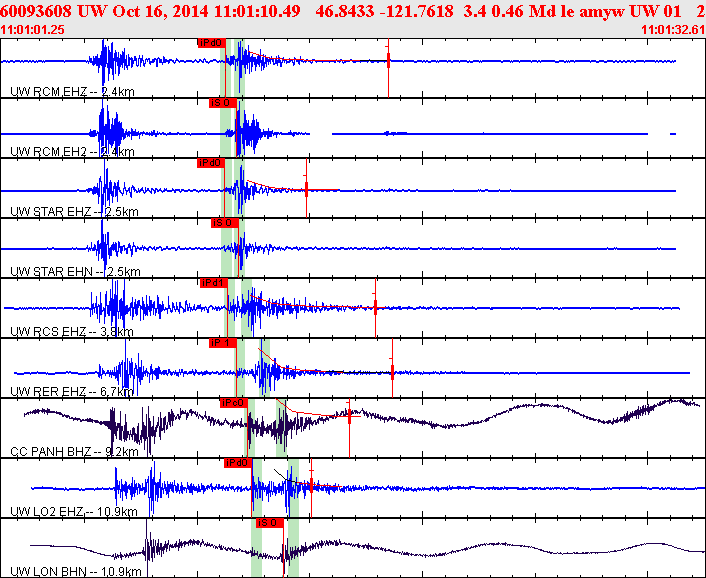The width and height of the screenshot is (706, 578).
Task: Click the coda end marker on STAR EHZ
Action: 306,189
